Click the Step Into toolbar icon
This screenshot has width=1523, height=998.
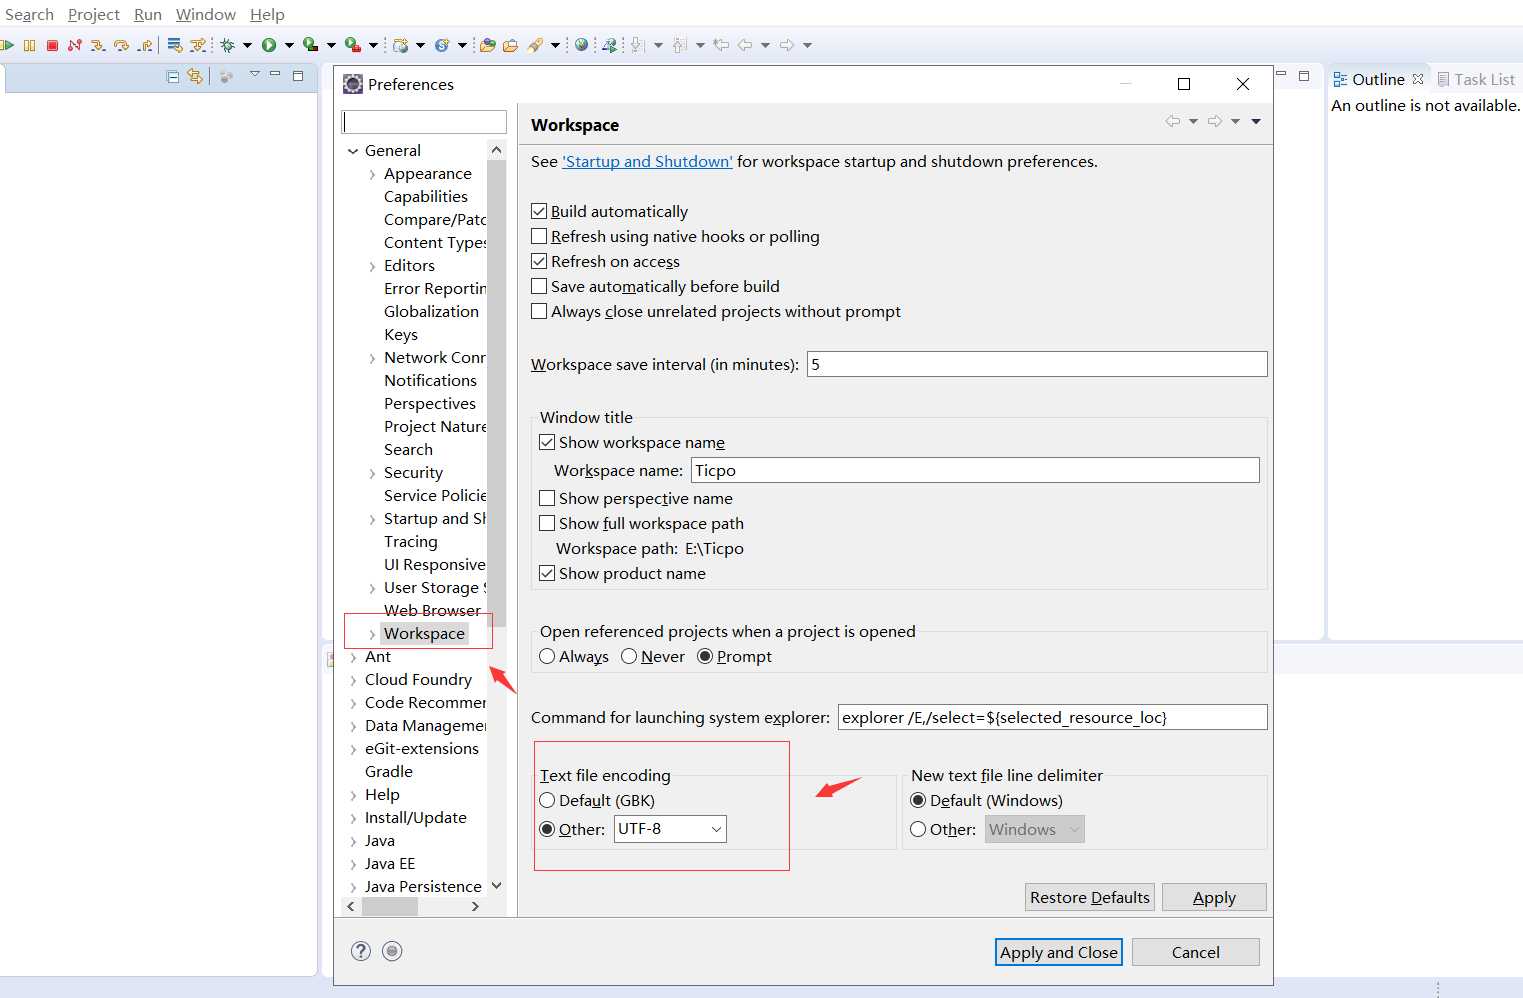click(98, 45)
